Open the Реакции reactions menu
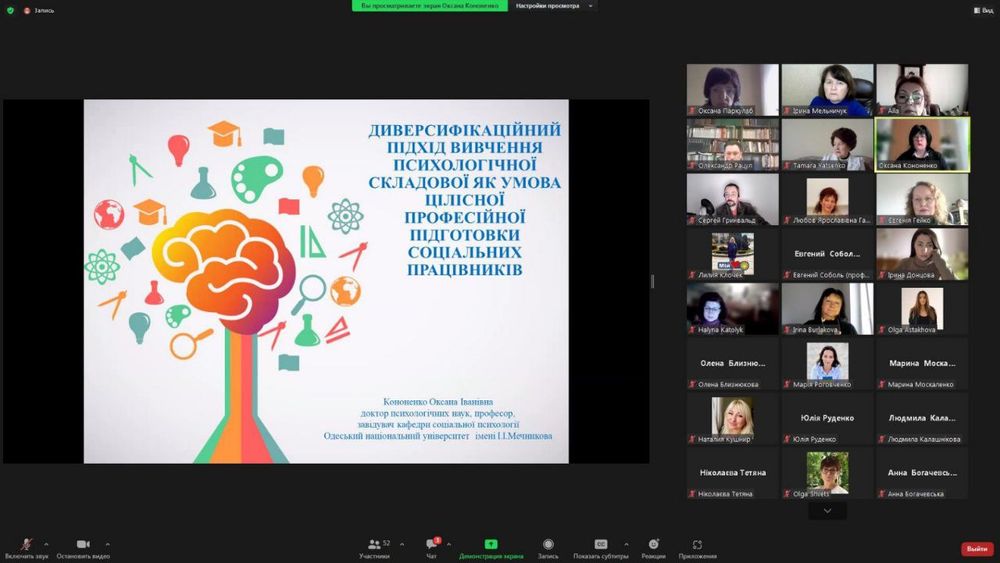1000x563 pixels. click(x=653, y=545)
